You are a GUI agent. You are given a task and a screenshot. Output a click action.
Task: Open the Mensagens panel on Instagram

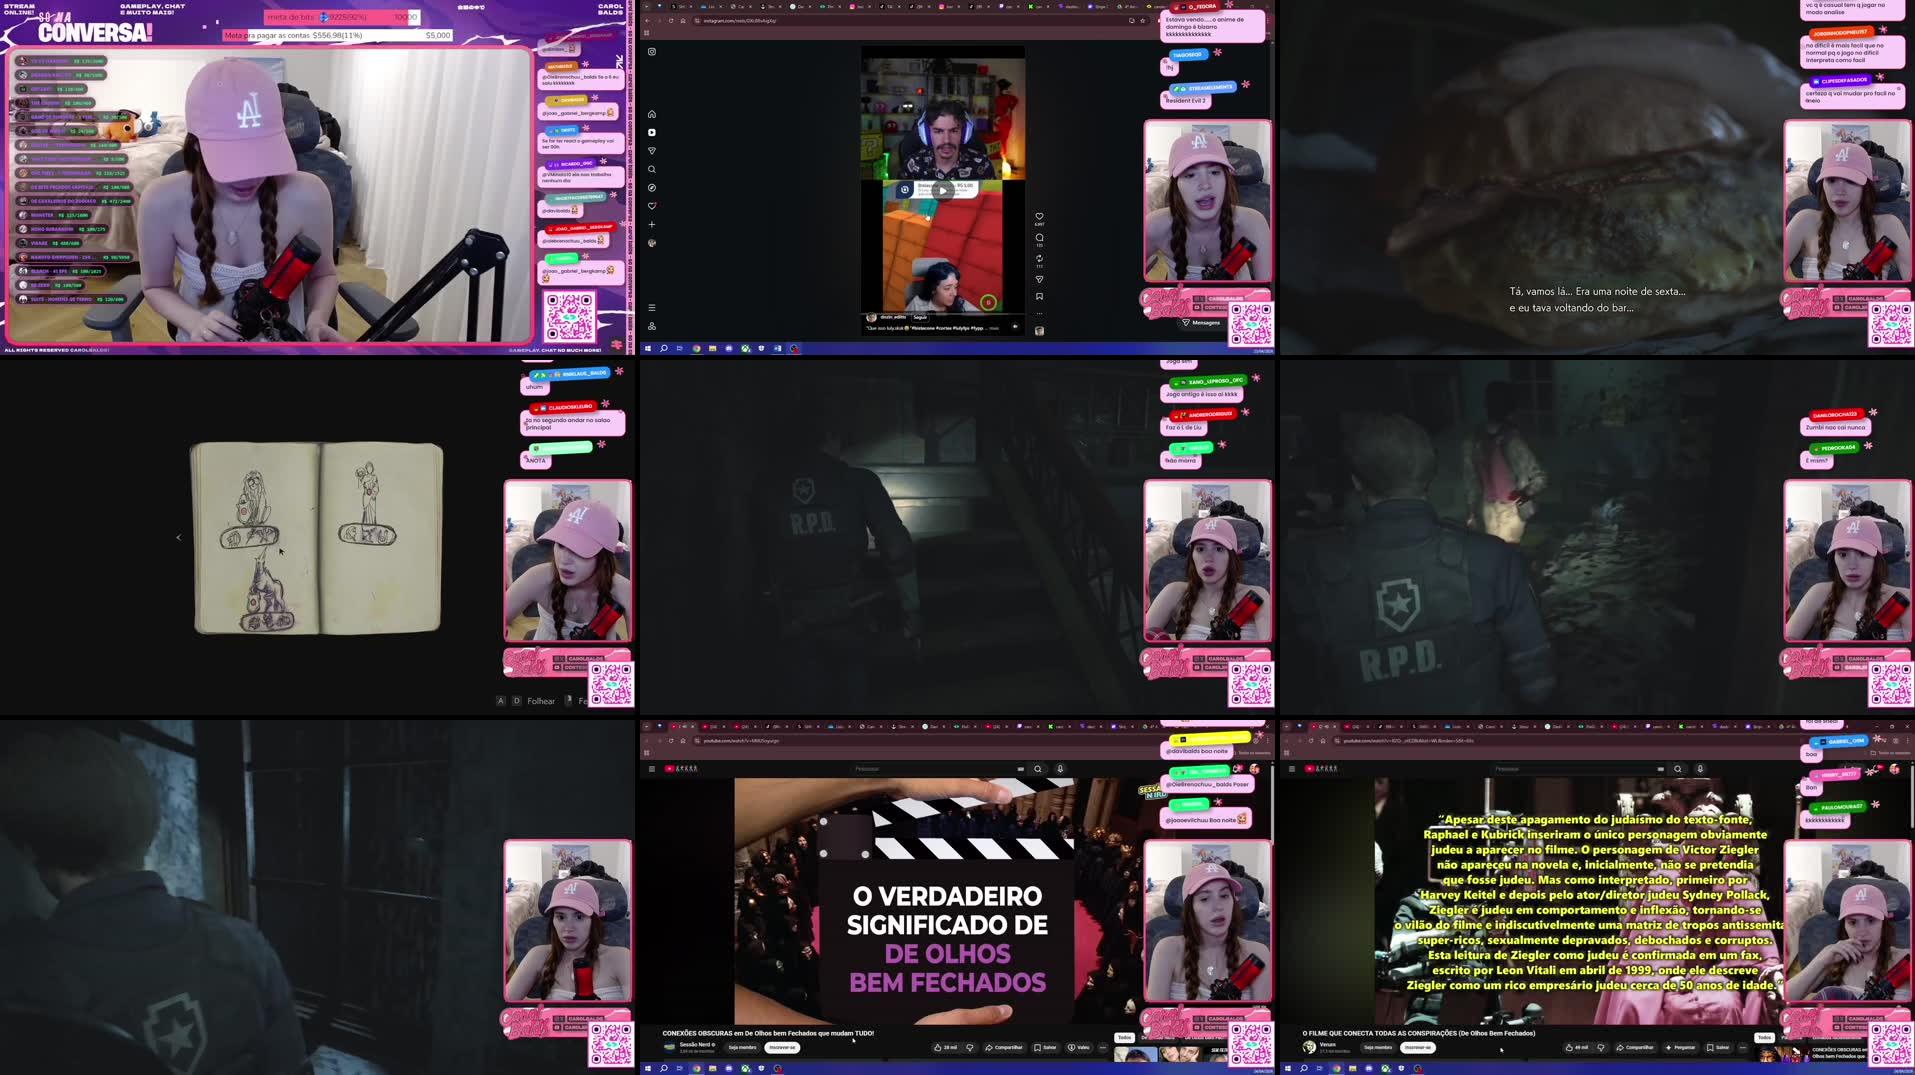pos(1200,322)
